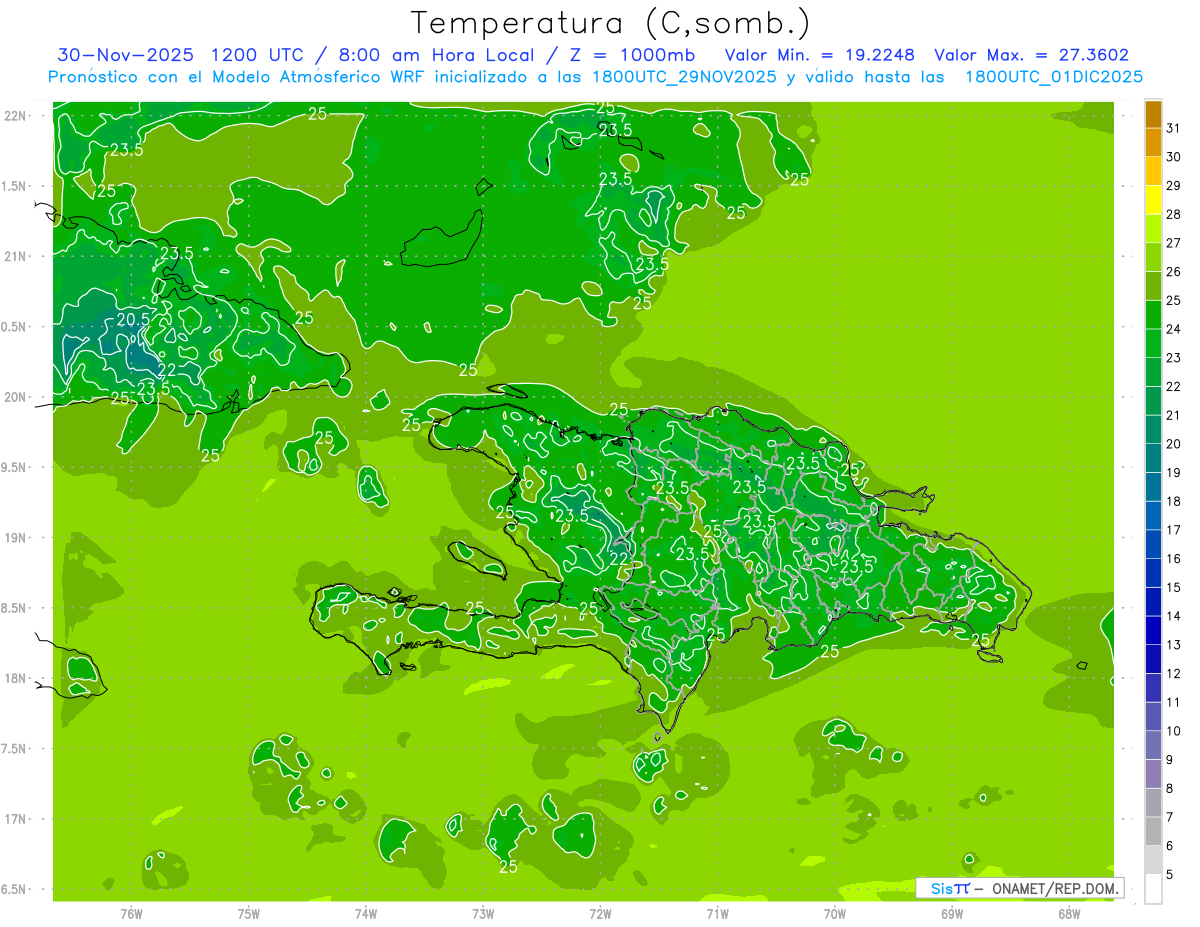Click the '19N' latitude axis label
The image size is (1200, 927).
[14, 537]
